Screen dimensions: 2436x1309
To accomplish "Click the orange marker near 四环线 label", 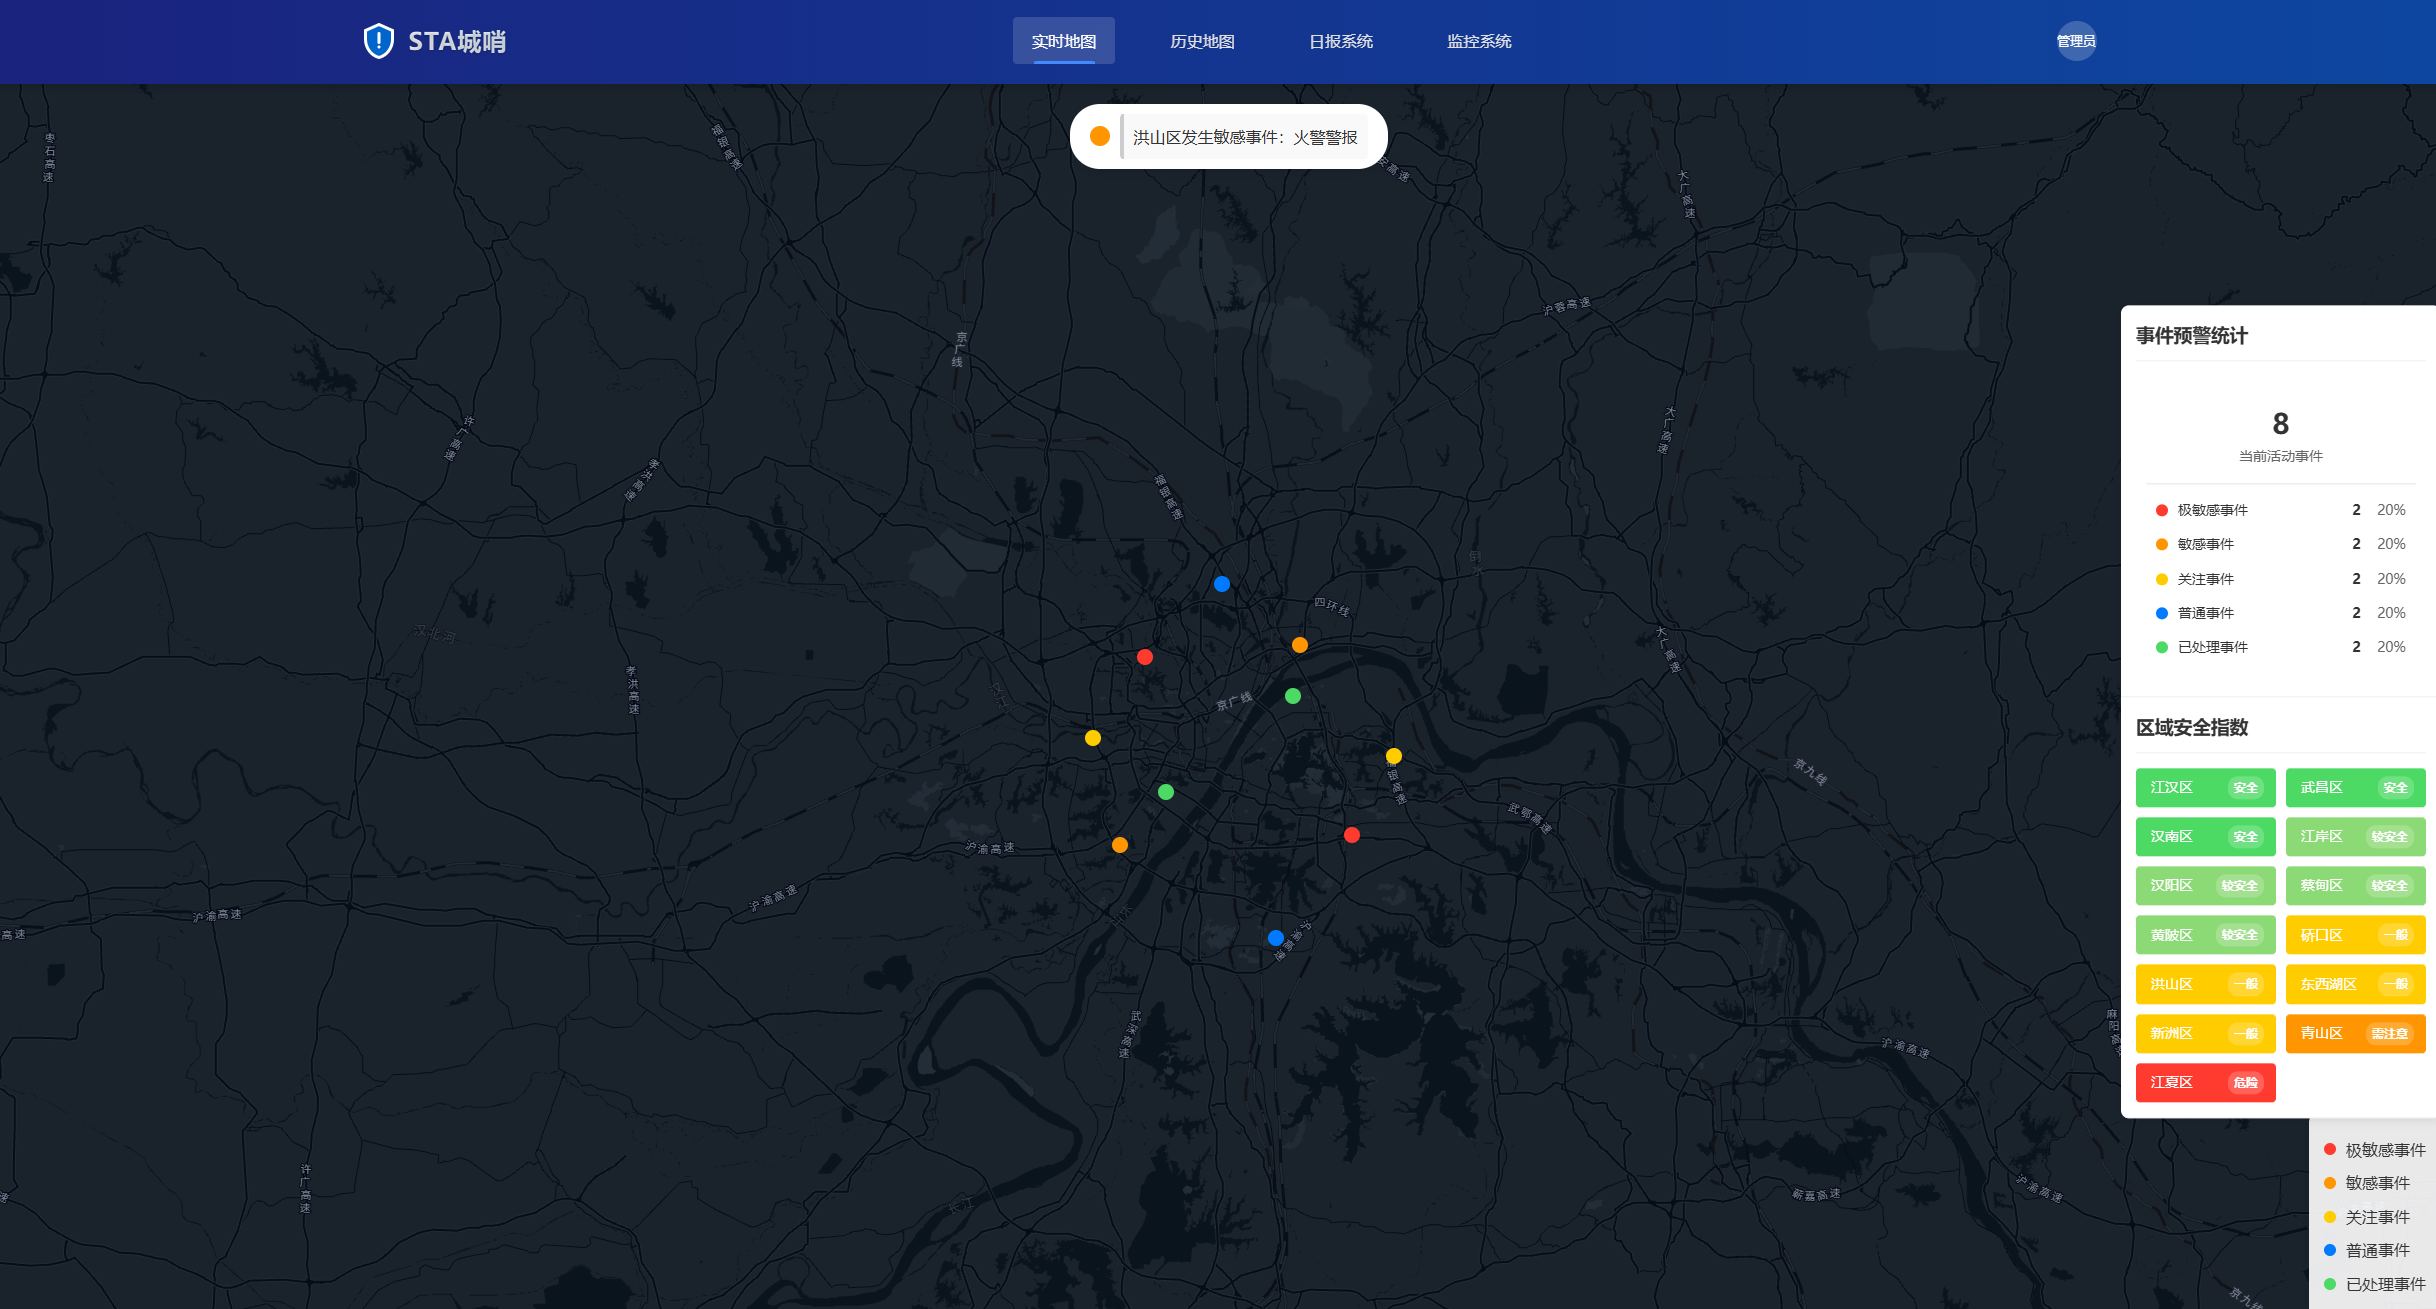I will click(1300, 645).
